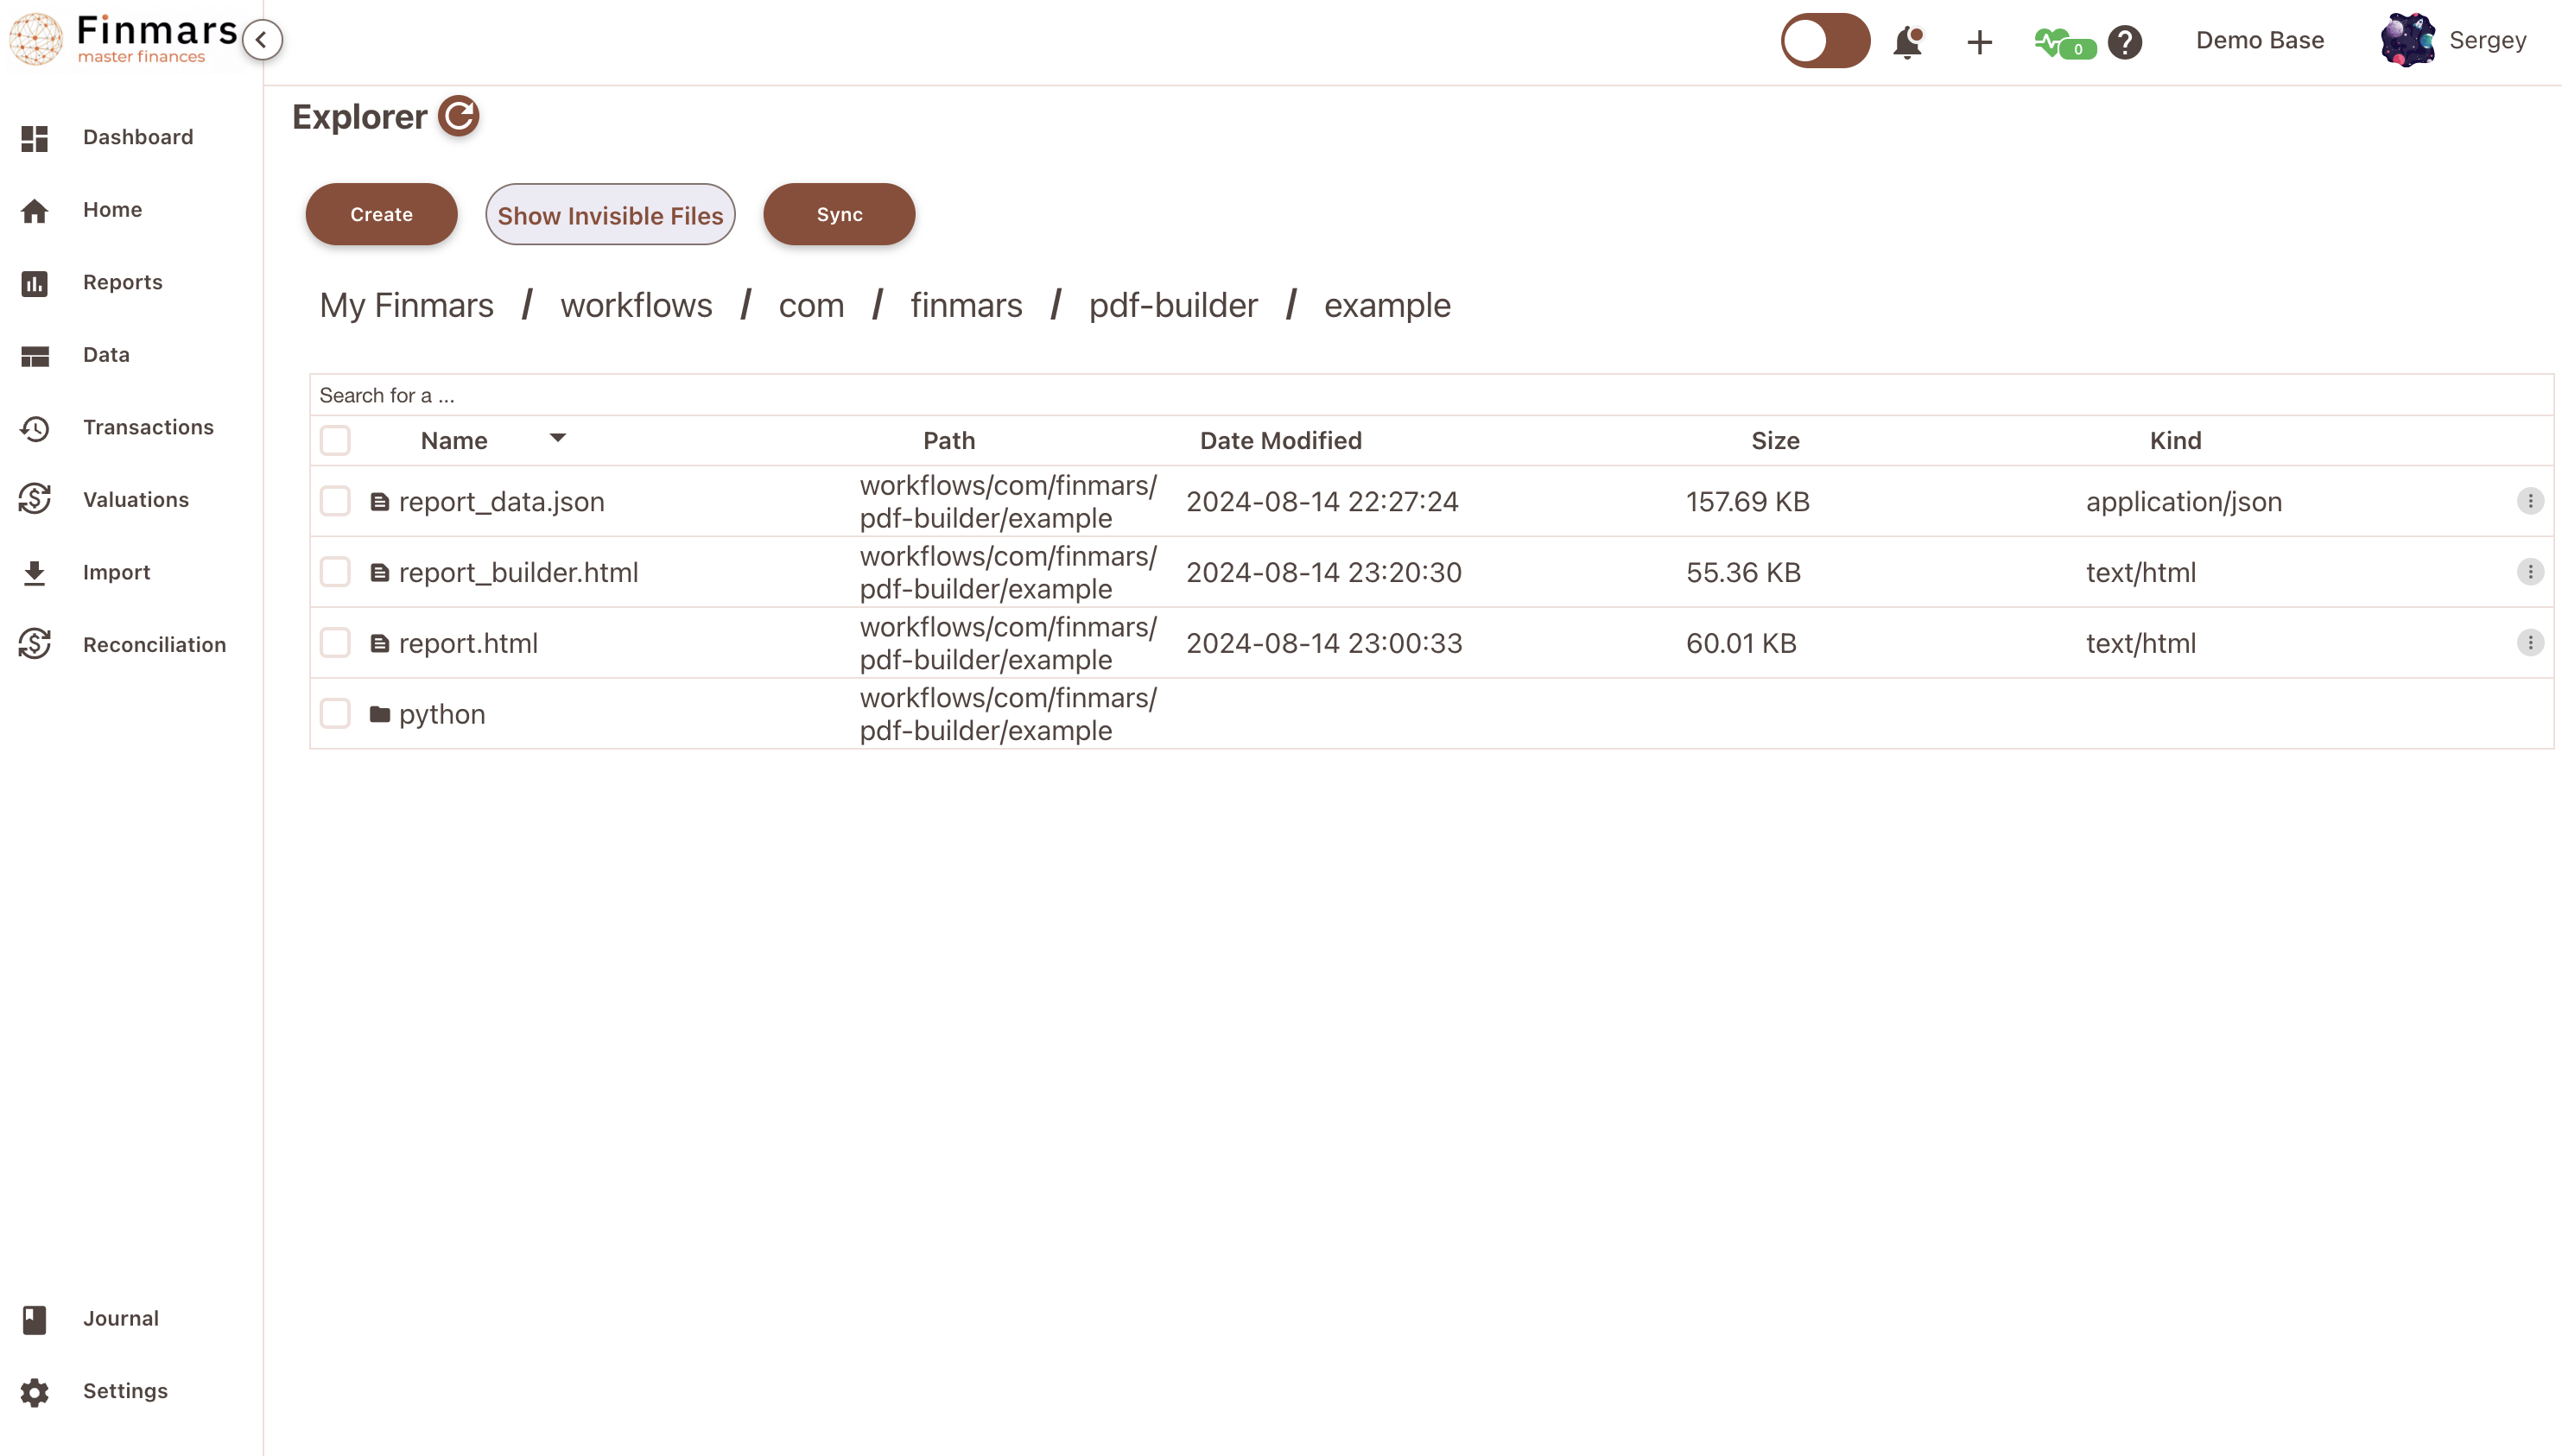This screenshot has width=2562, height=1456.
Task: Click the Sergey avatar image
Action: [x=2407, y=40]
